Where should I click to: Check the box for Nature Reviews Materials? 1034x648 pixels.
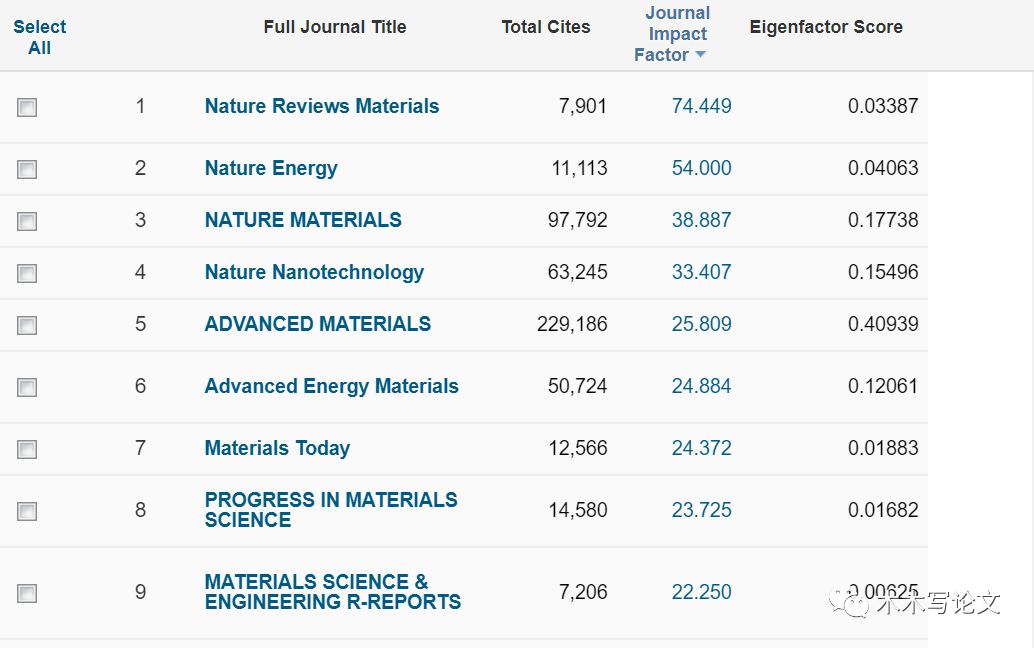27,107
